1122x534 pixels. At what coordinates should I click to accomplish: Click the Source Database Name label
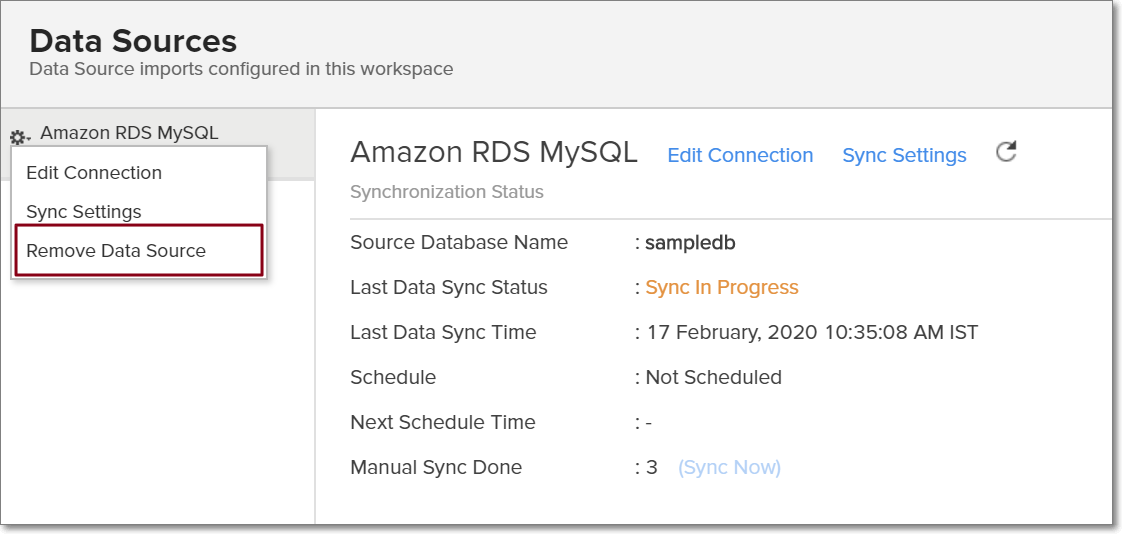coord(459,242)
